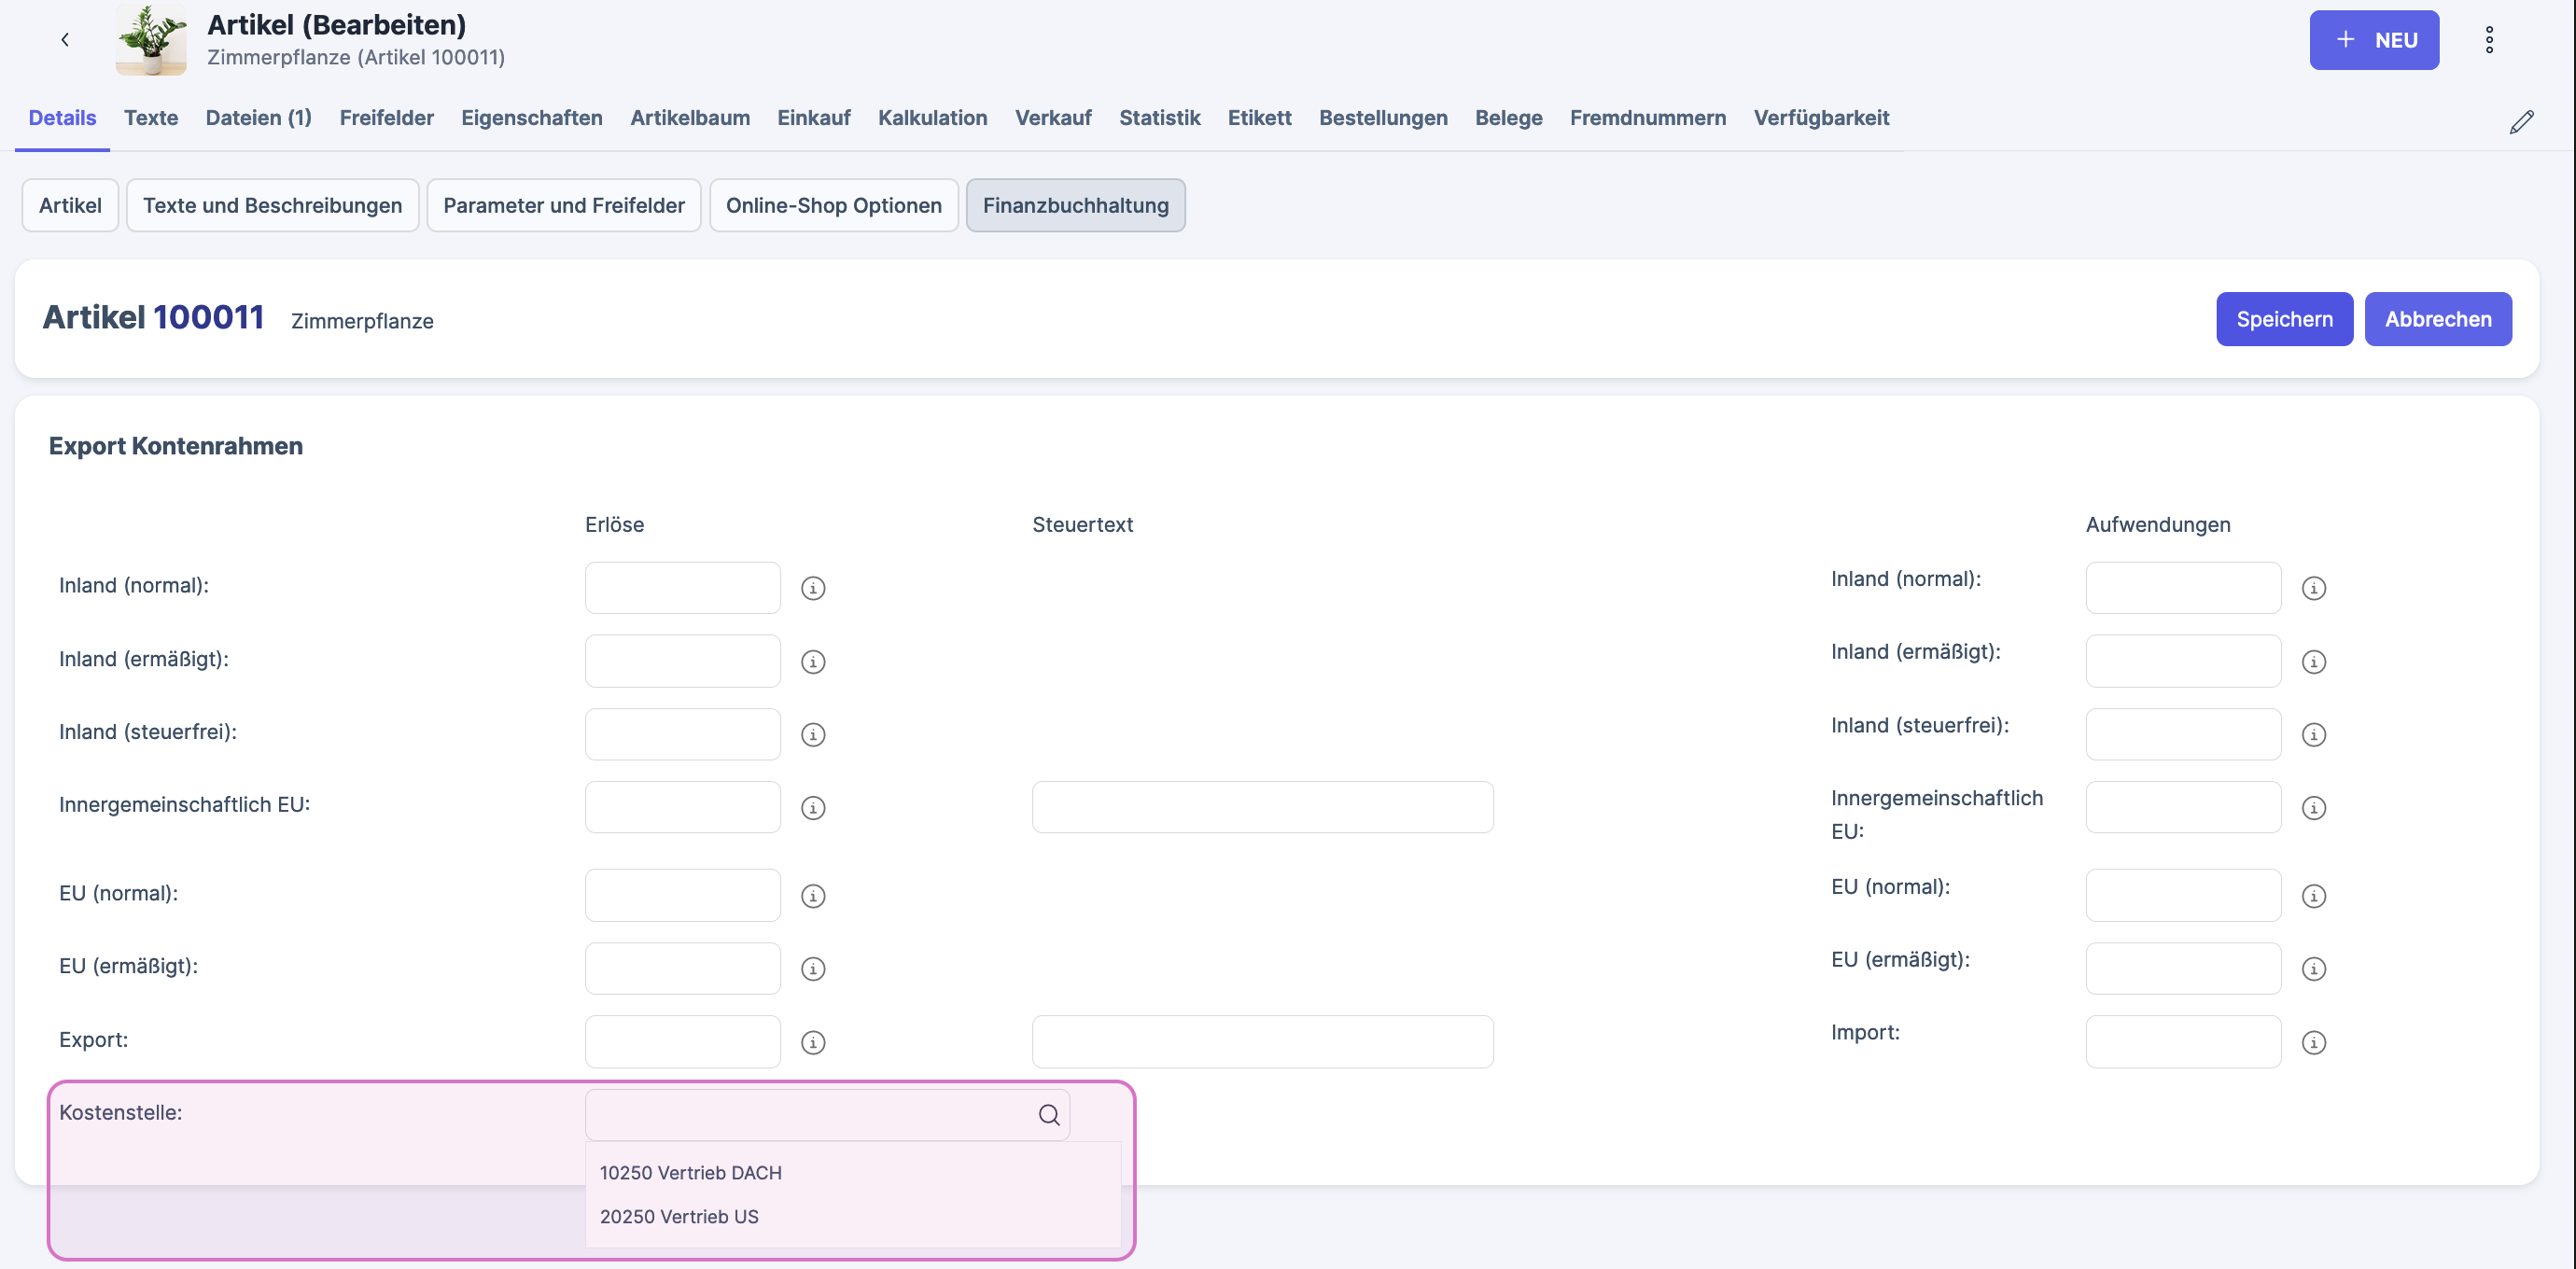Choose 20250 Vertrieb US cost center
The height and width of the screenshot is (1269, 2576).
pyautogui.click(x=679, y=1216)
